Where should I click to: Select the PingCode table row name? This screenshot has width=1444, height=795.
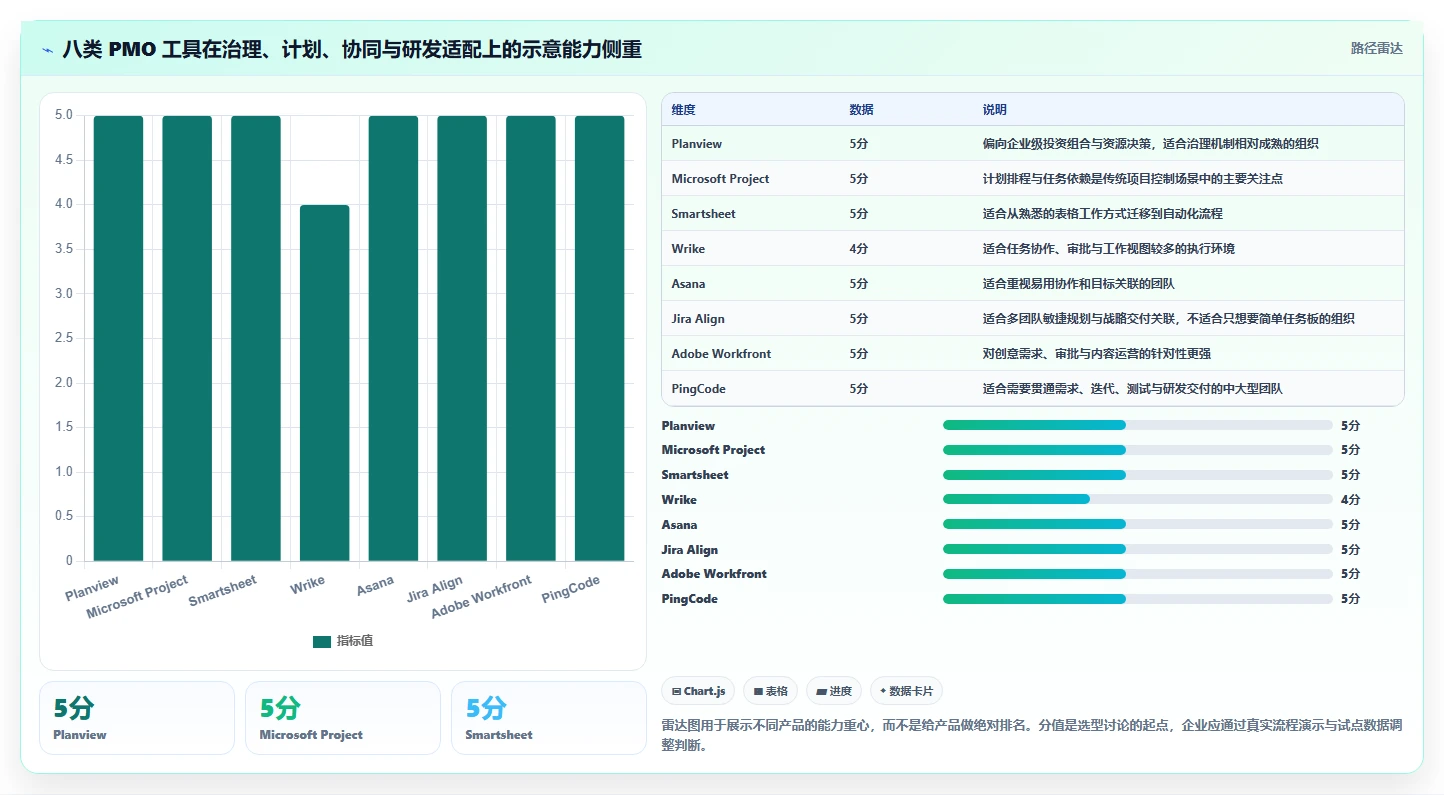[699, 389]
